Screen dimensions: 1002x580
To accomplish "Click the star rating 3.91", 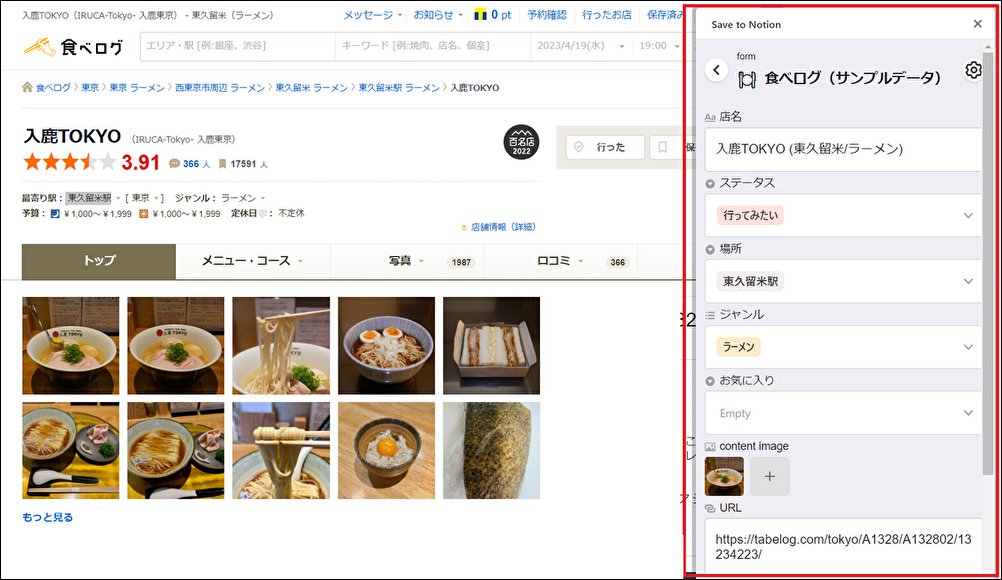I will click(x=91, y=162).
